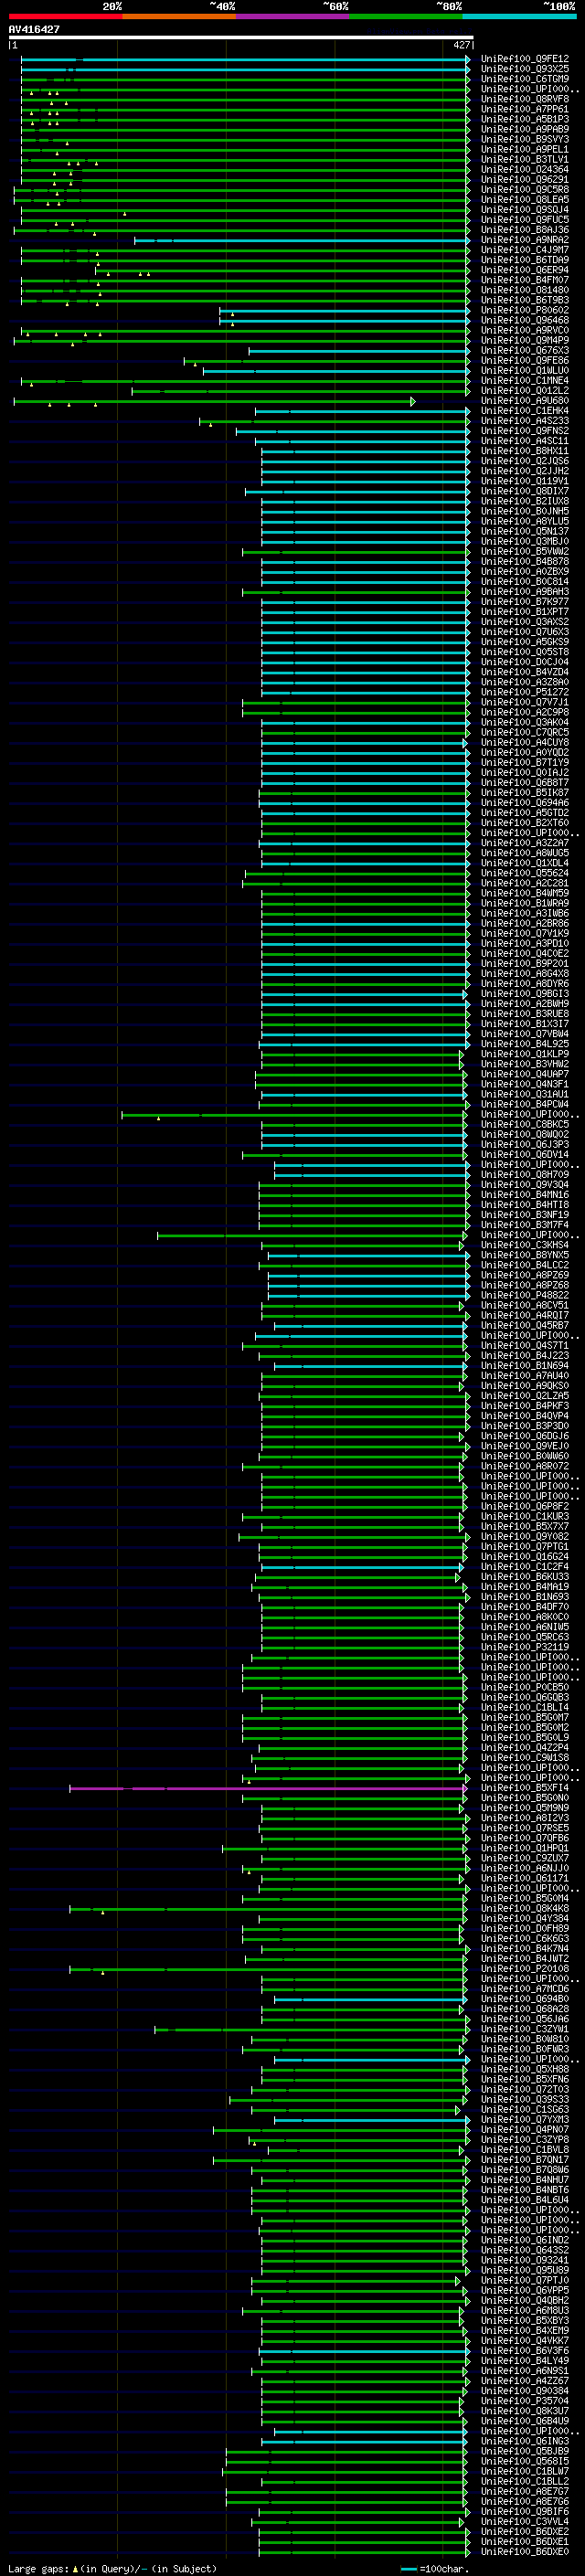Viewport: 585px width, 2576px height.
Task: Select sequence ID UniRef100_B8YNX5
Action: tap(525, 1255)
